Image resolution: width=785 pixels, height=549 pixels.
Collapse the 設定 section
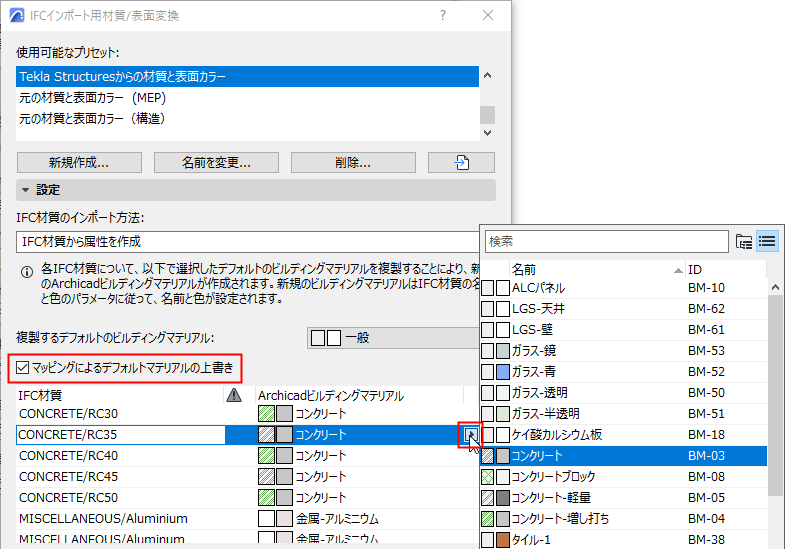click(x=26, y=190)
